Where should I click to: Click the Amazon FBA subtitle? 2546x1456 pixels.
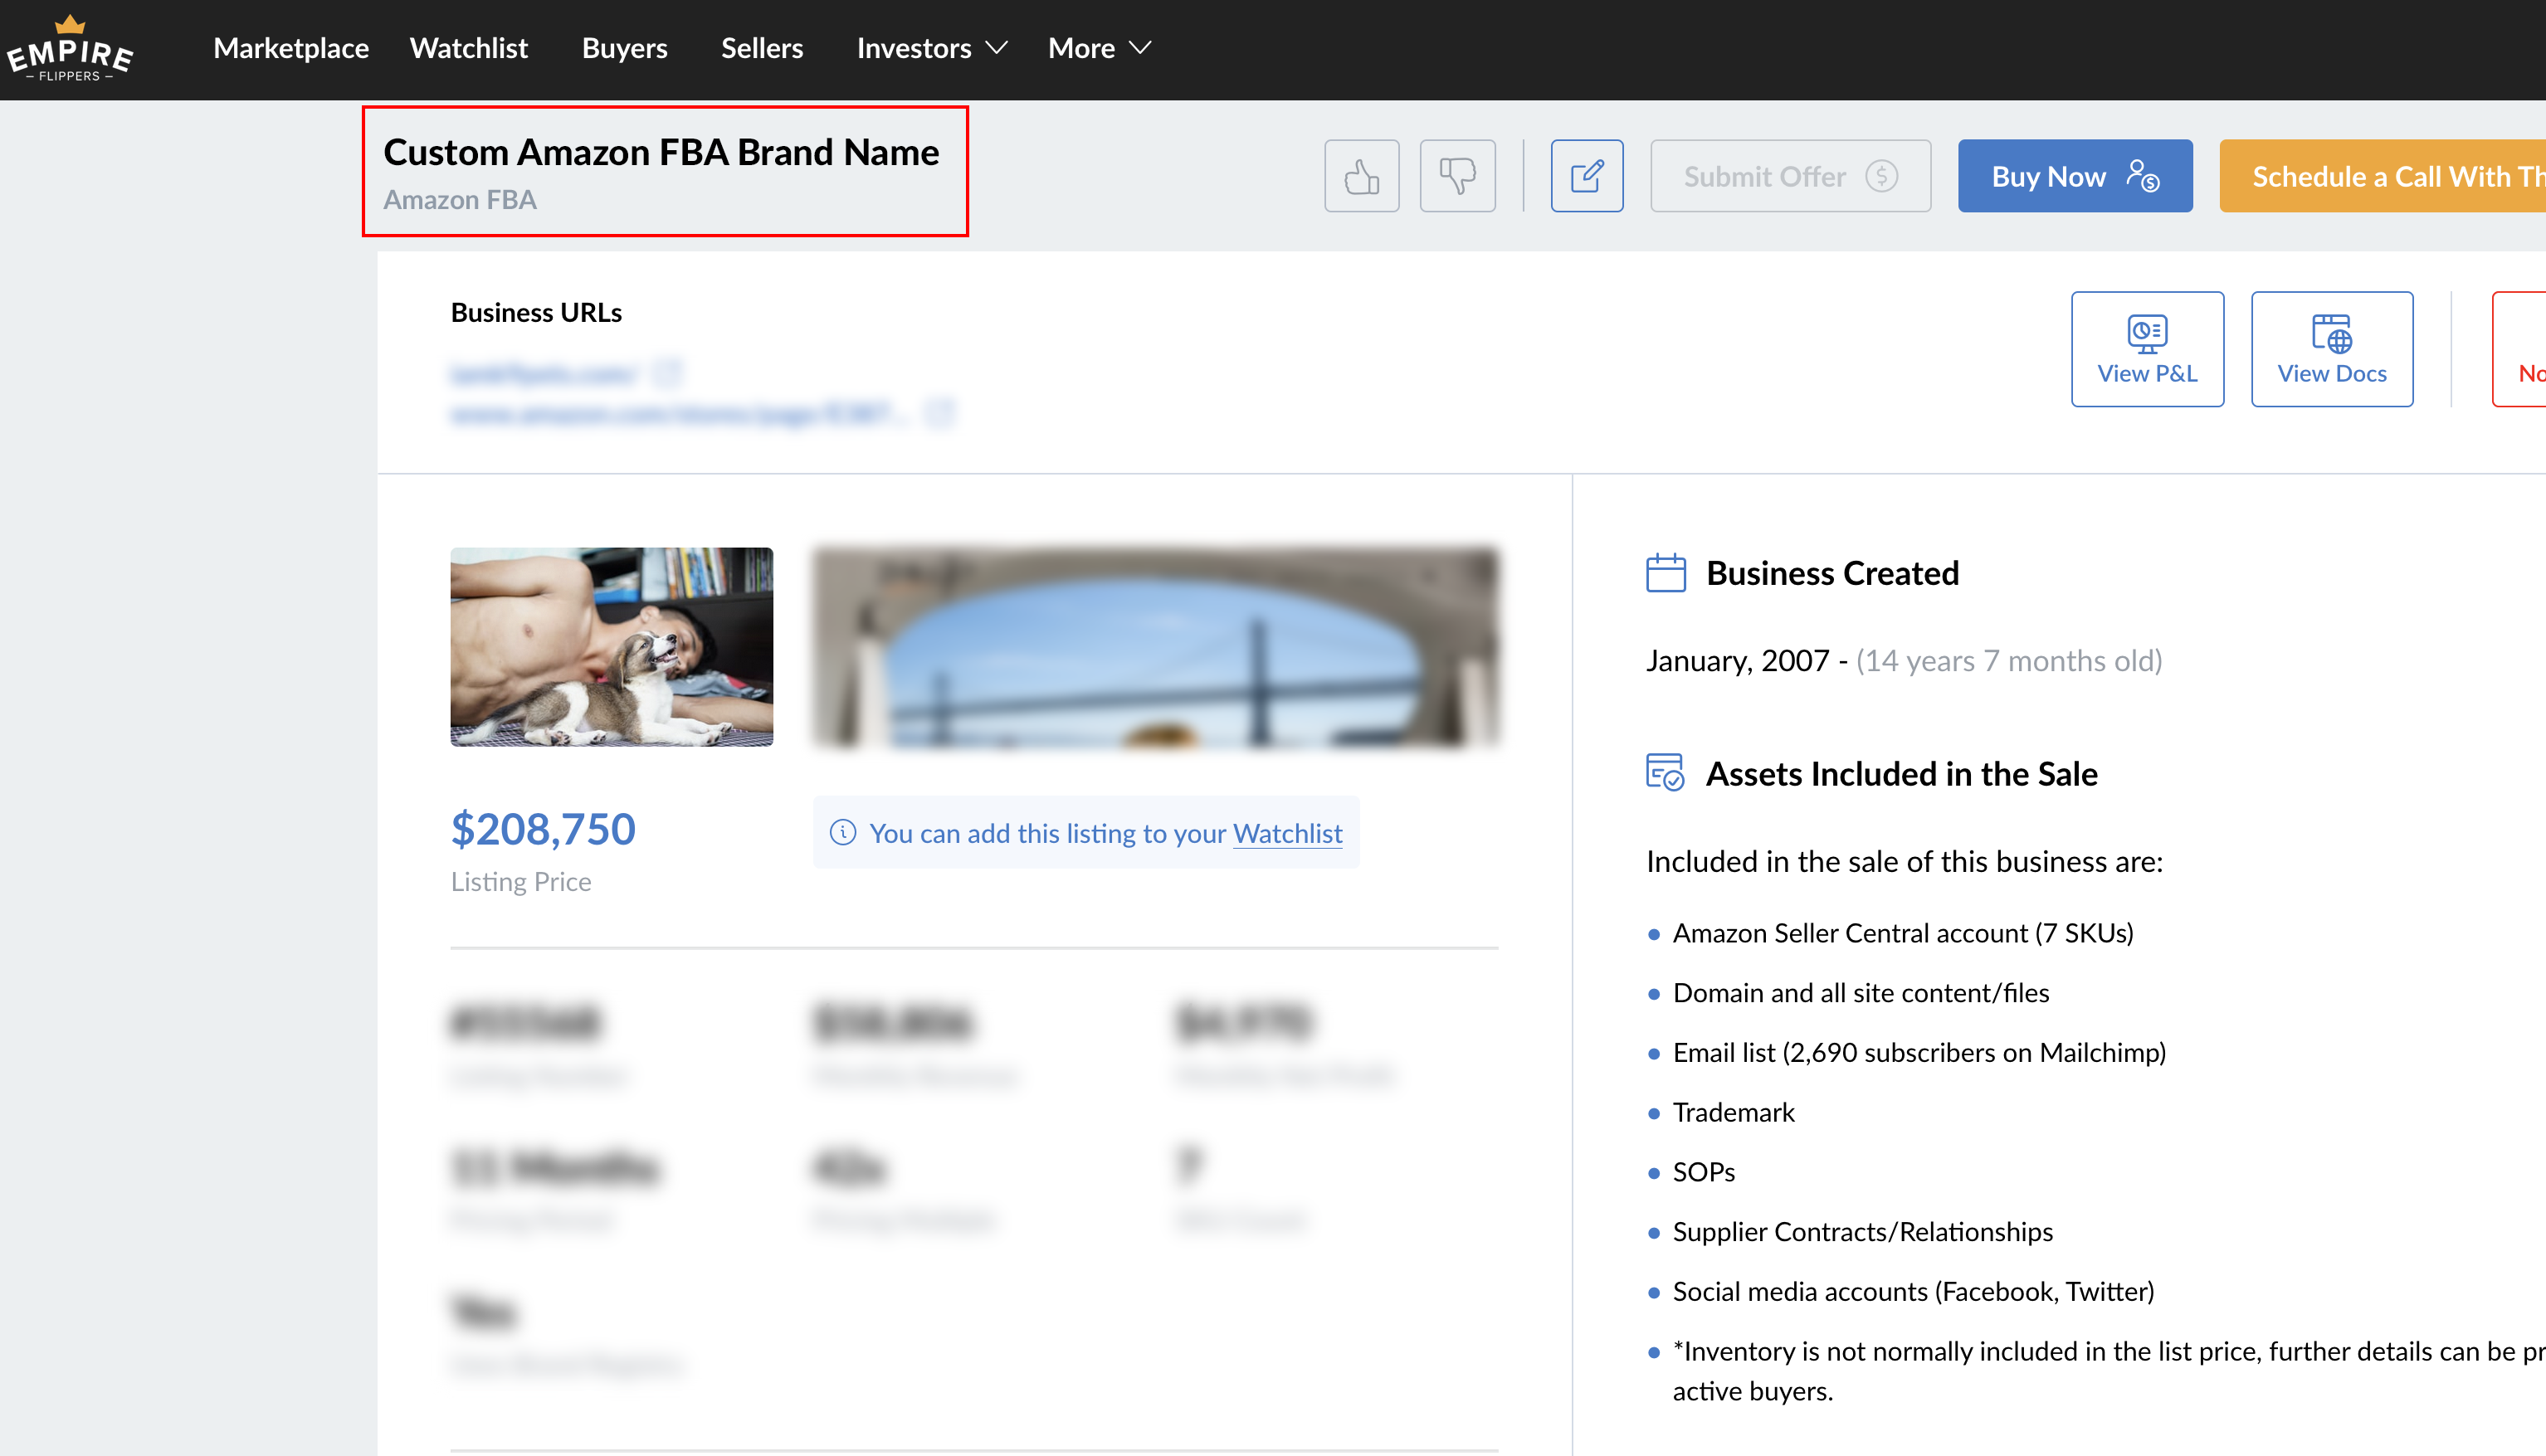click(x=460, y=200)
